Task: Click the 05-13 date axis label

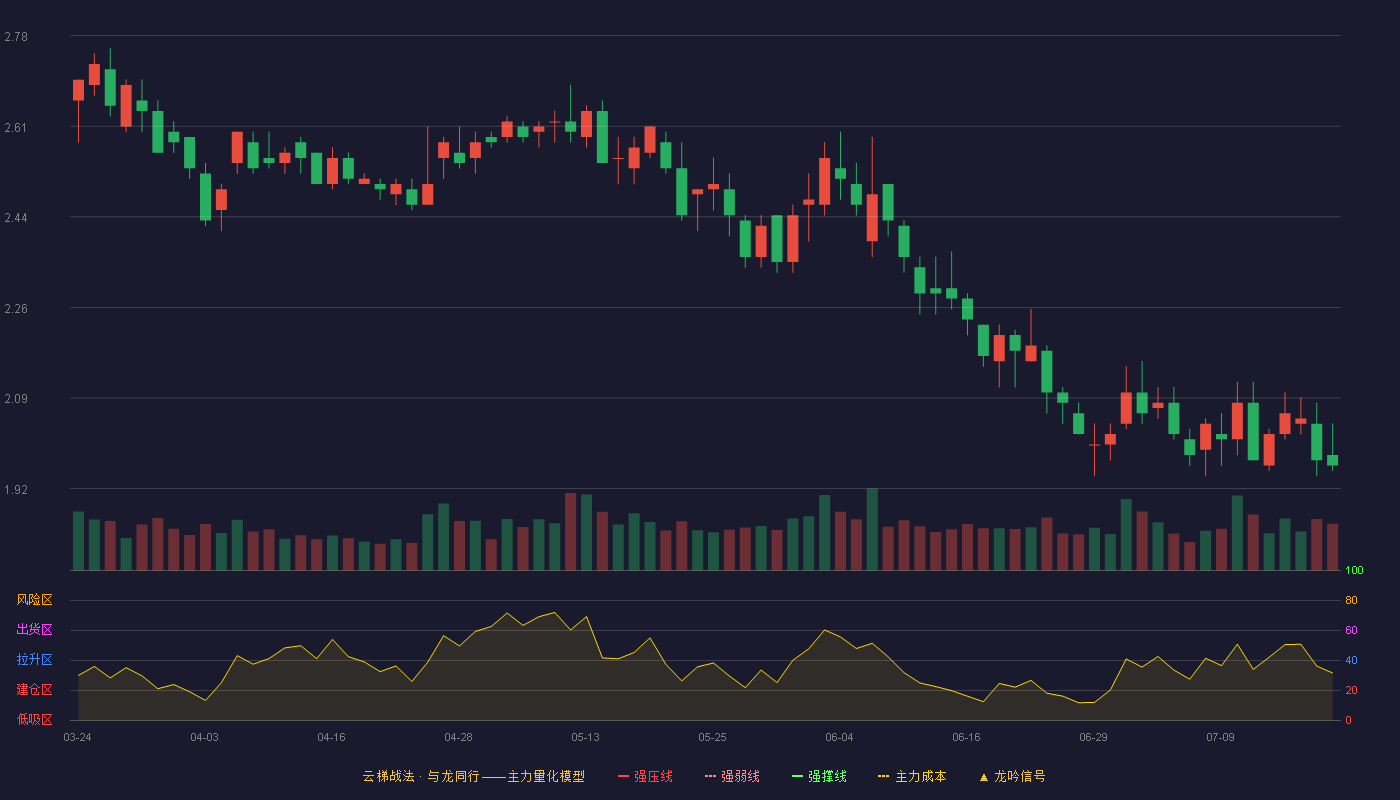Action: (x=585, y=737)
